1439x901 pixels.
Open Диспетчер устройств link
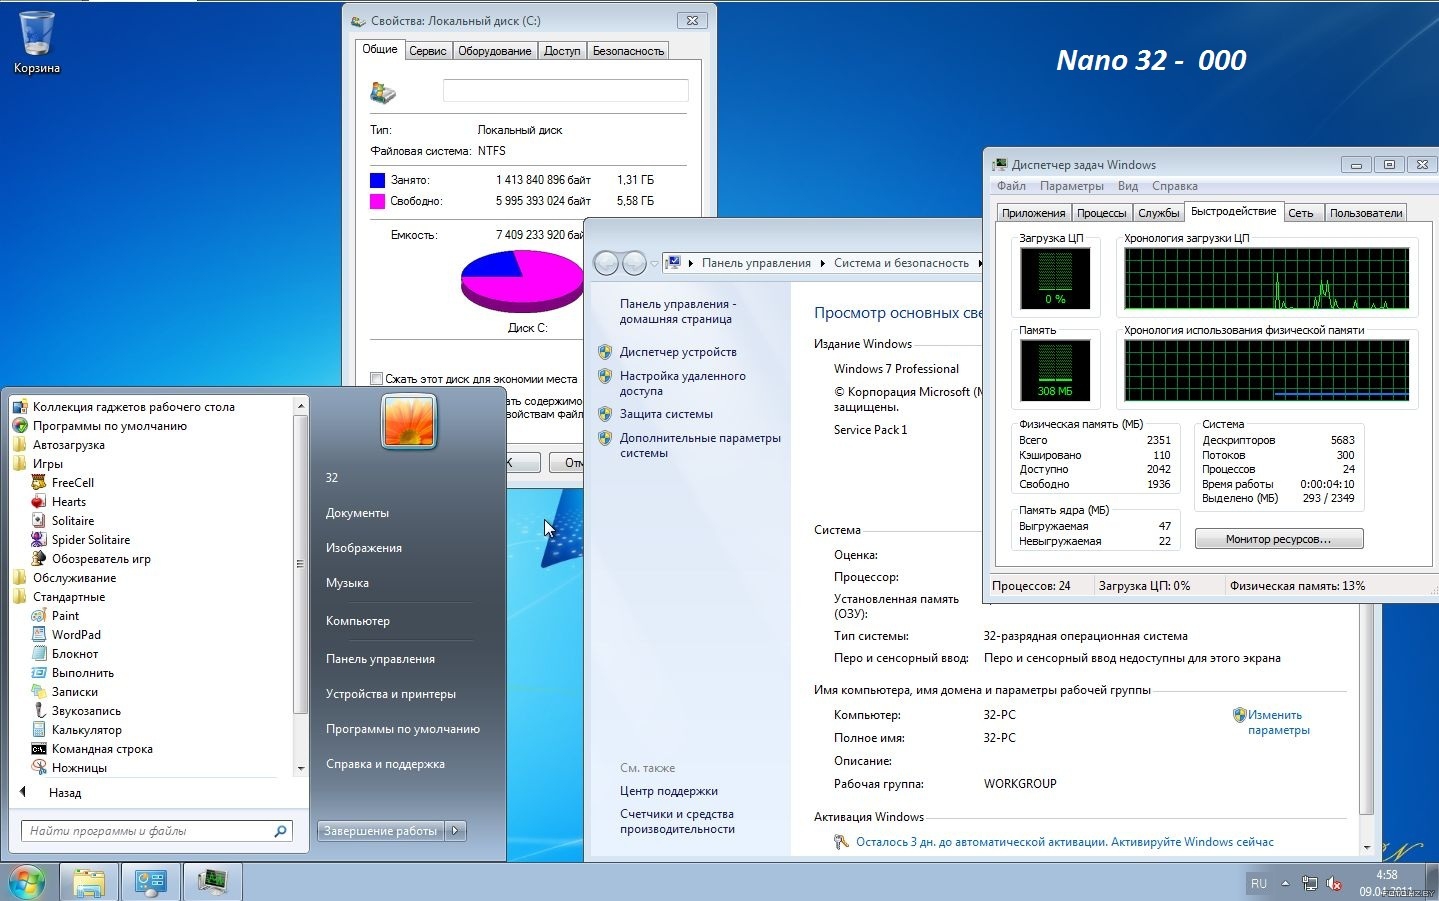tap(678, 352)
